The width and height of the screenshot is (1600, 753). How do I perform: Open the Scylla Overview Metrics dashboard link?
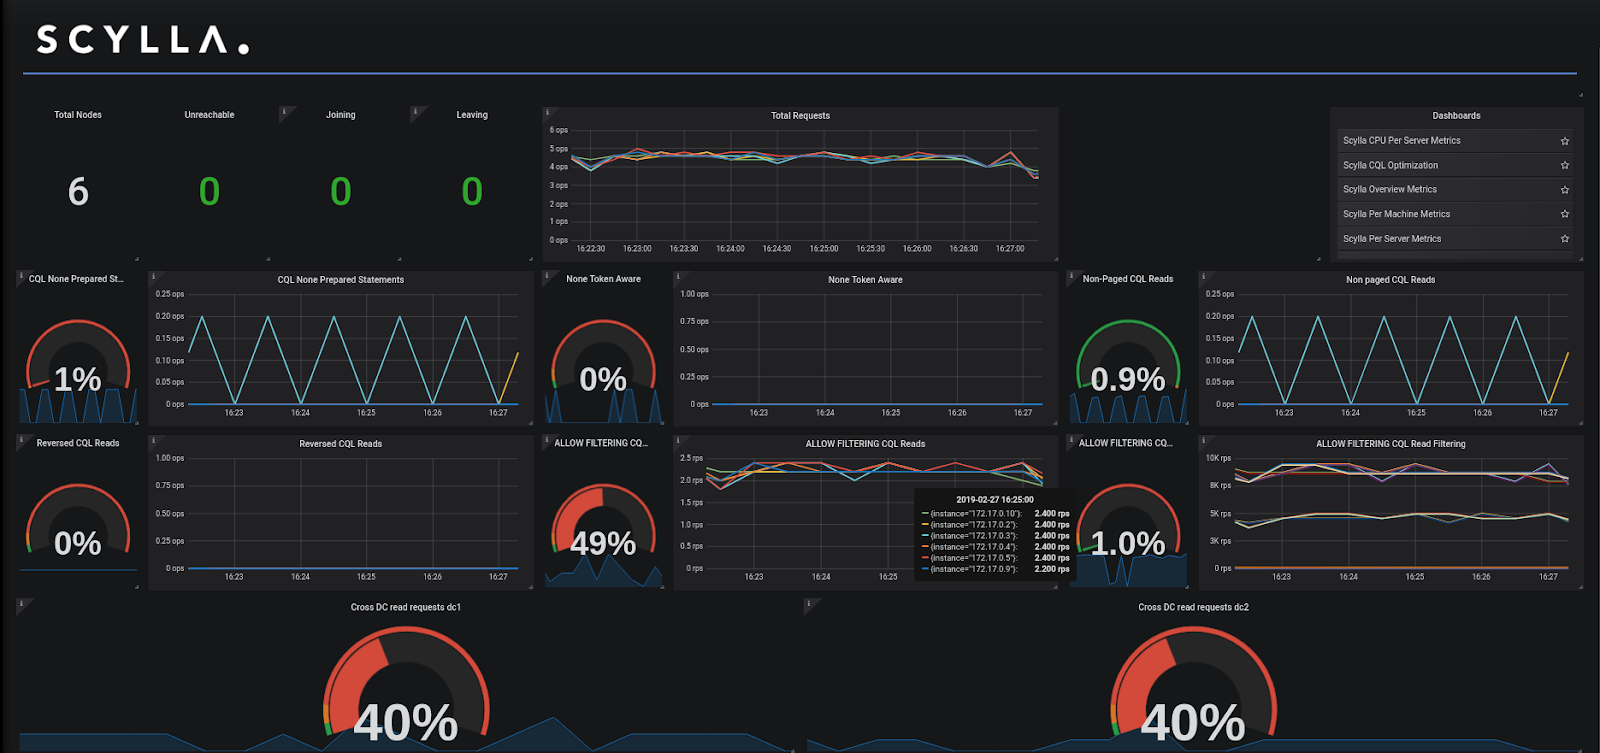(1389, 189)
